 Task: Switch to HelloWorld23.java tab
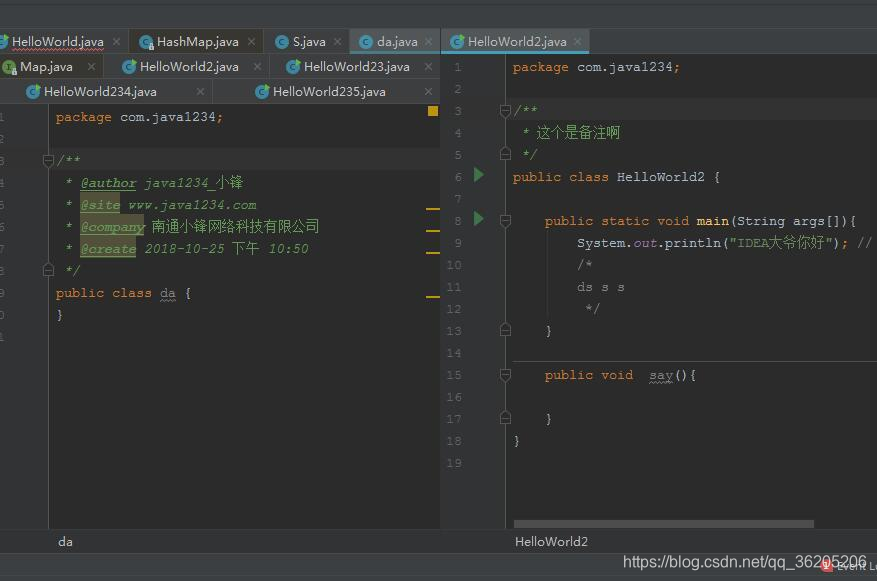pos(356,67)
